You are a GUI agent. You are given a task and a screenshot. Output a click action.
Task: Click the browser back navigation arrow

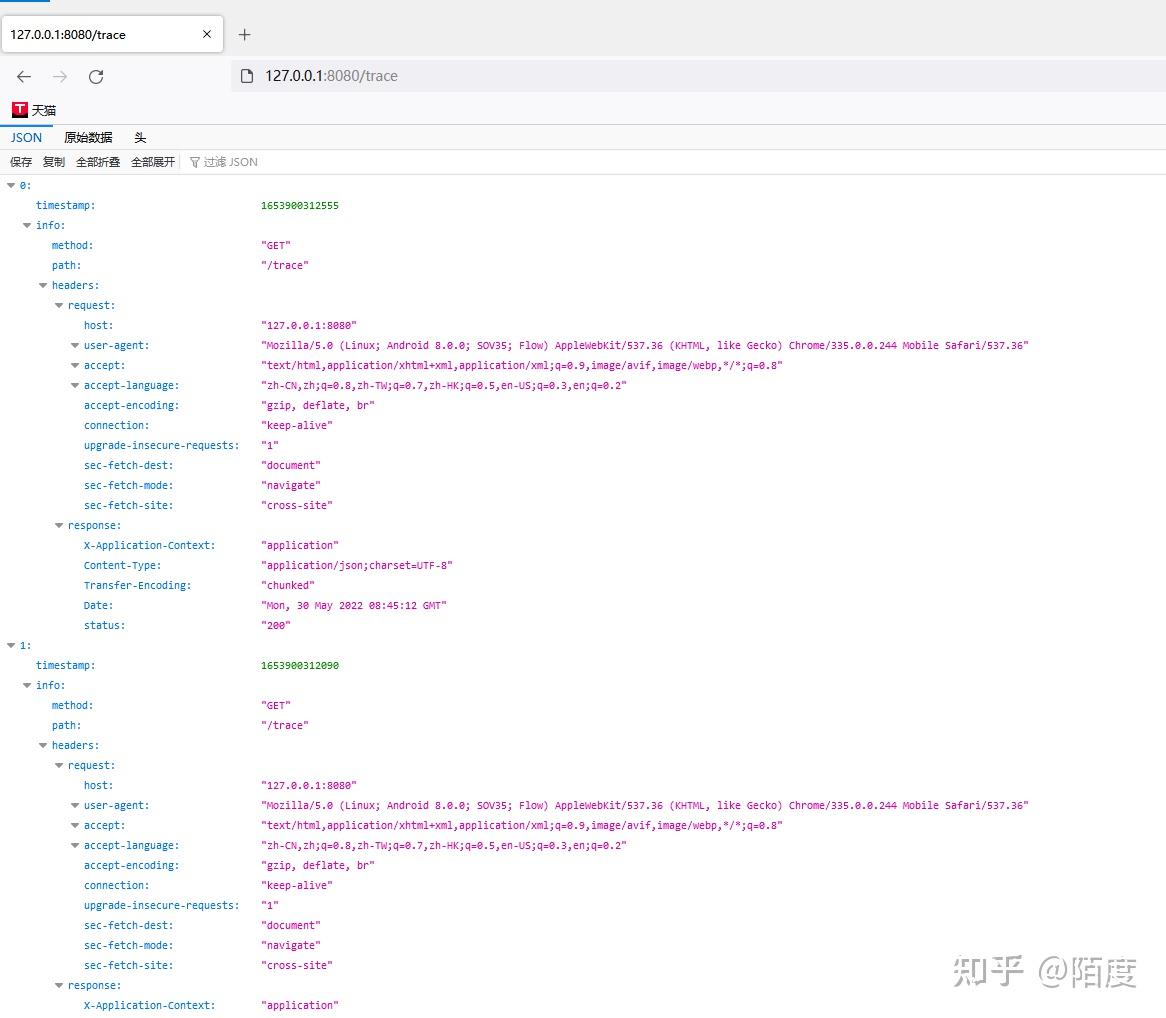[24, 76]
